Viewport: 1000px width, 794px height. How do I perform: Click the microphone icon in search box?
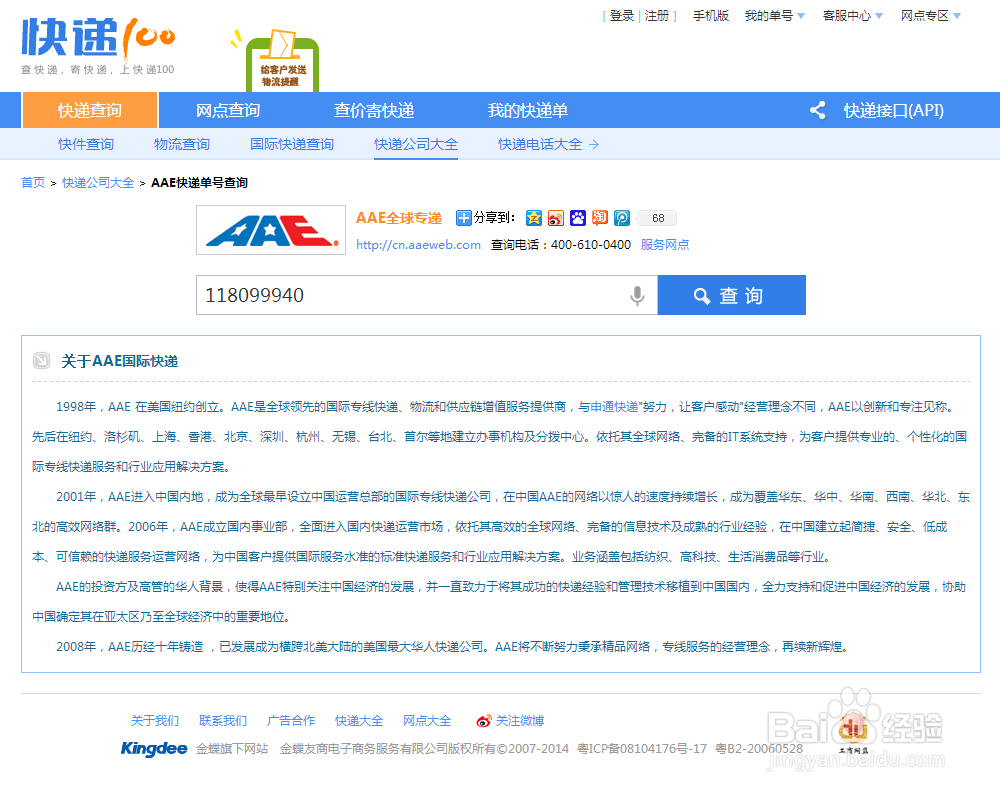click(637, 295)
